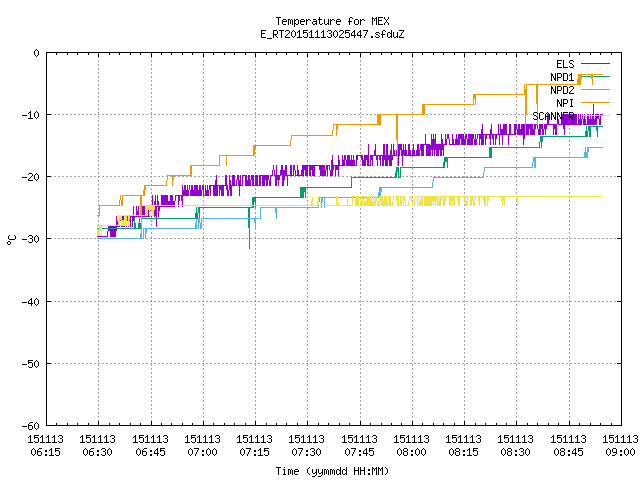Viewport: 640px width, 480px height.
Task: Click the x-axis label 'Time (yymmdd HH:MM)'
Action: coord(332,471)
